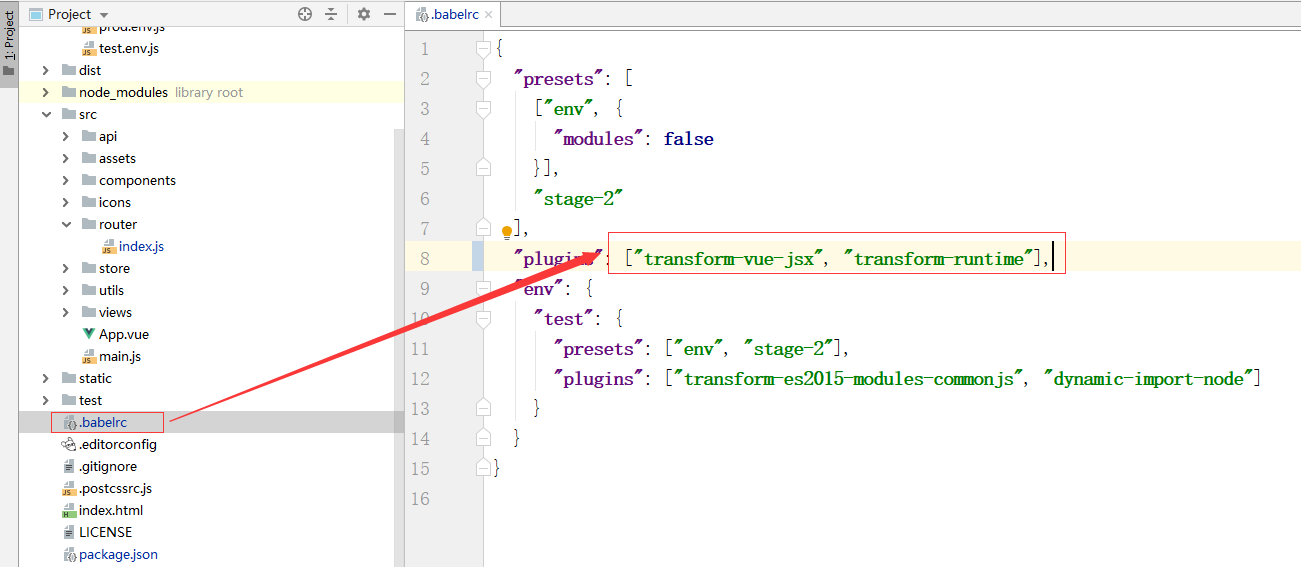Expand the utils folder arrow
This screenshot has height=567, width=1301.
point(65,290)
